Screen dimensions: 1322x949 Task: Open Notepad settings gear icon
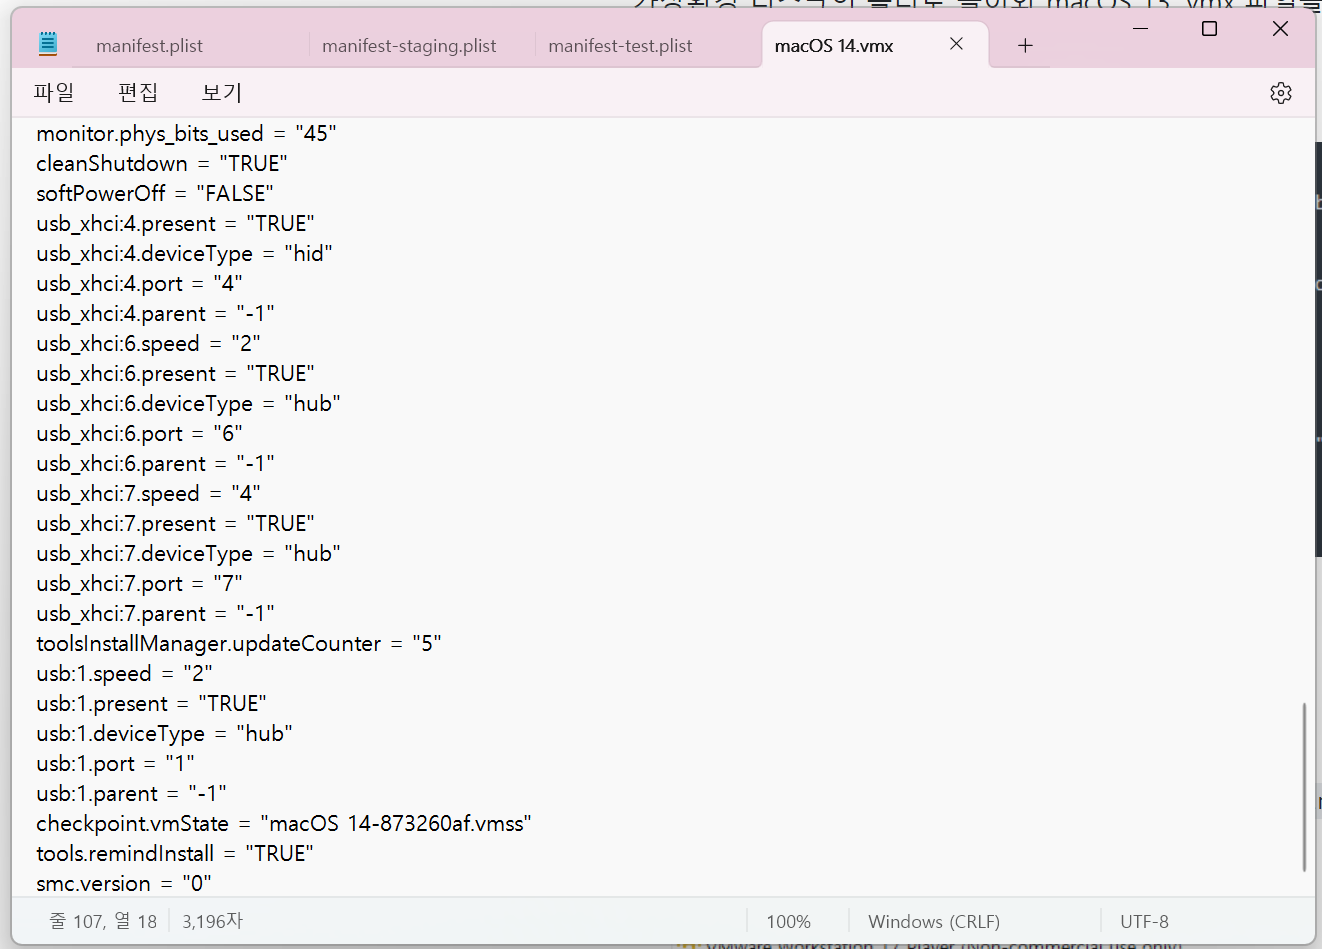pos(1281,93)
